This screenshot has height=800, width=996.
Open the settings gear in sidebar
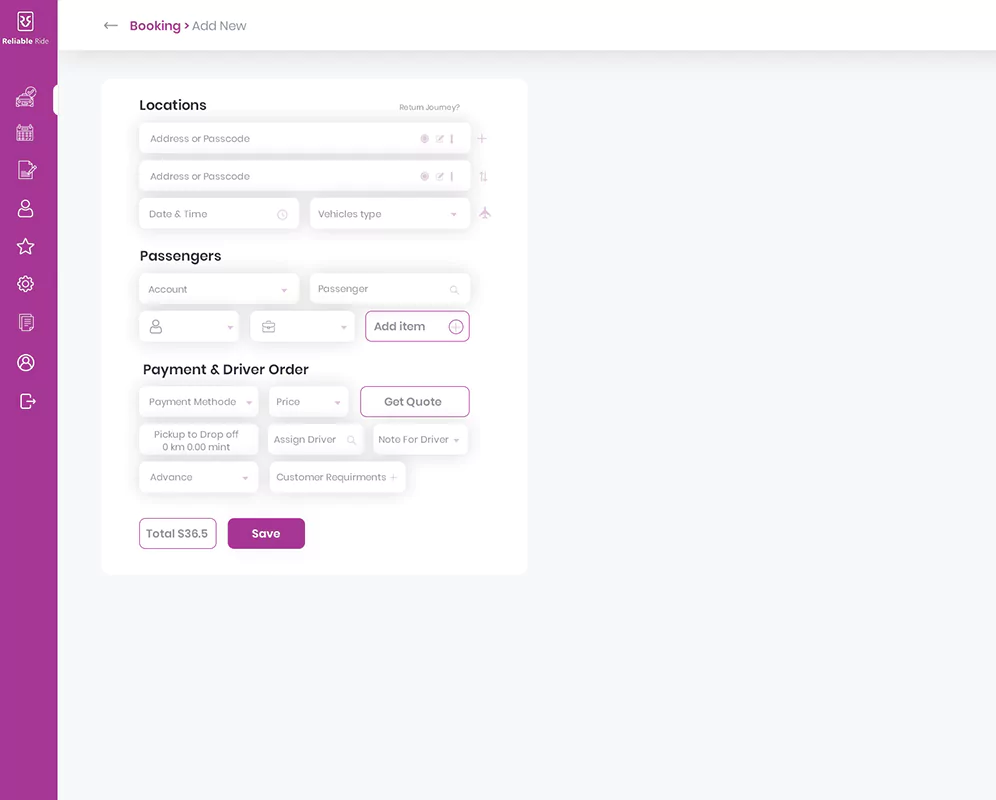[26, 284]
